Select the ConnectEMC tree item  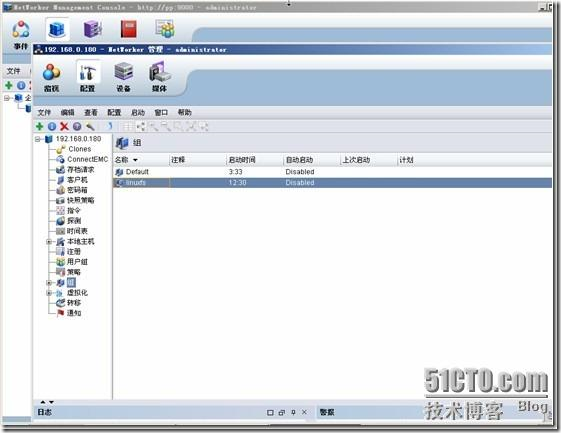coord(88,159)
